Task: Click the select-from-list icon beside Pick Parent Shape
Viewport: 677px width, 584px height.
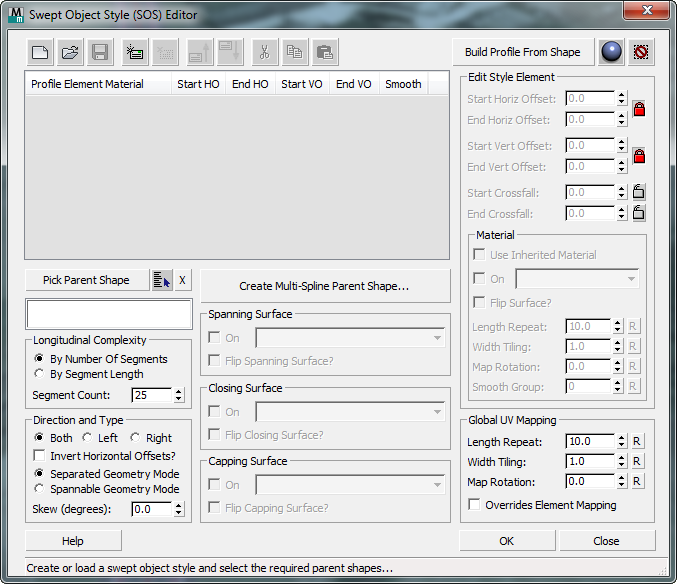Action: tap(162, 281)
